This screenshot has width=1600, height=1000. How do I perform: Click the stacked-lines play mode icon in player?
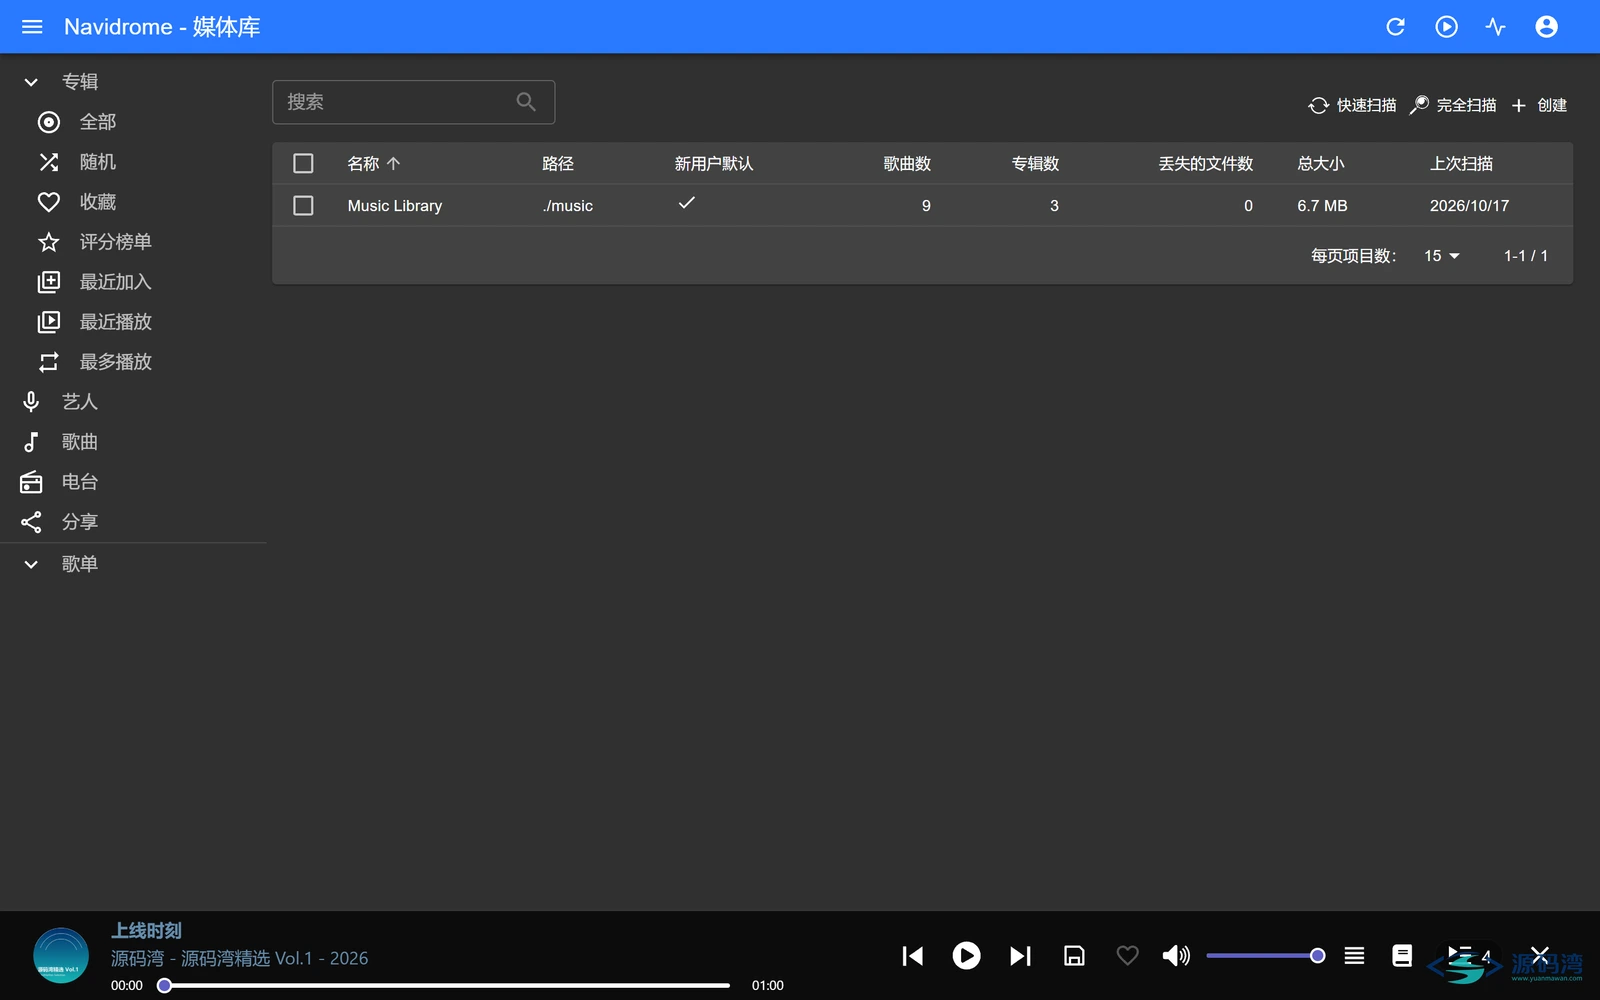coord(1354,956)
